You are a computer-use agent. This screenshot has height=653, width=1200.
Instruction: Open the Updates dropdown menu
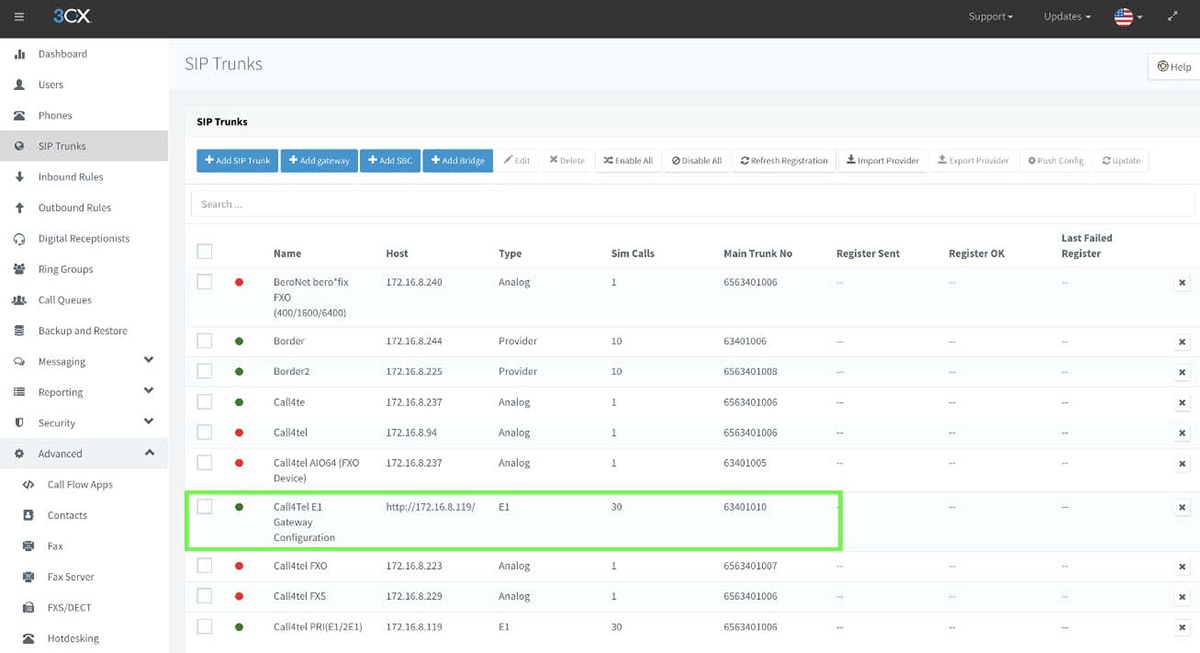(1067, 17)
